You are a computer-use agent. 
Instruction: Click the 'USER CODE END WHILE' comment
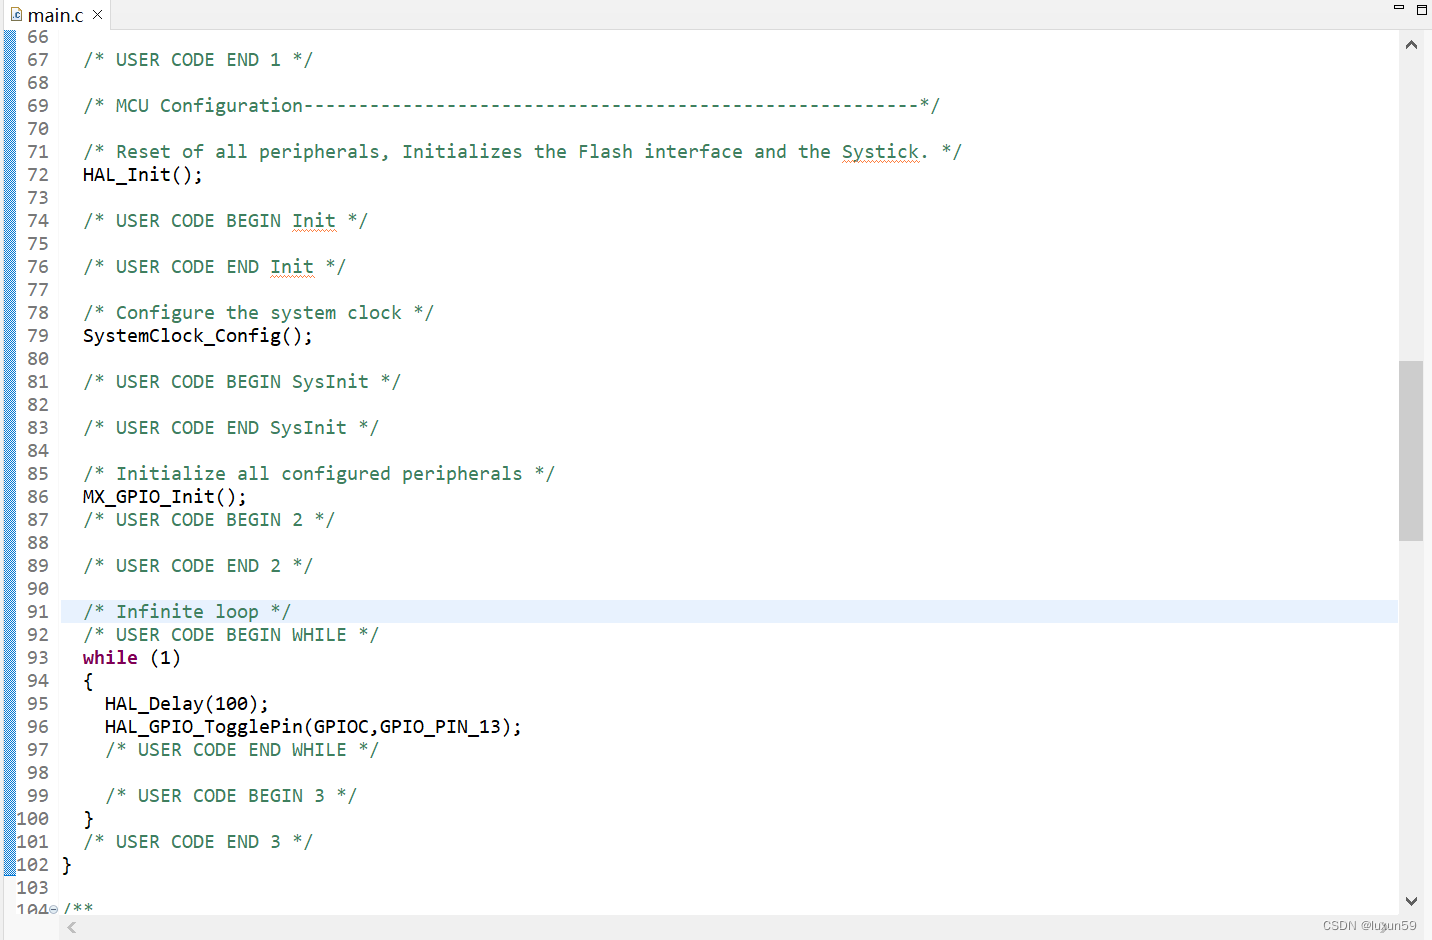click(x=242, y=750)
